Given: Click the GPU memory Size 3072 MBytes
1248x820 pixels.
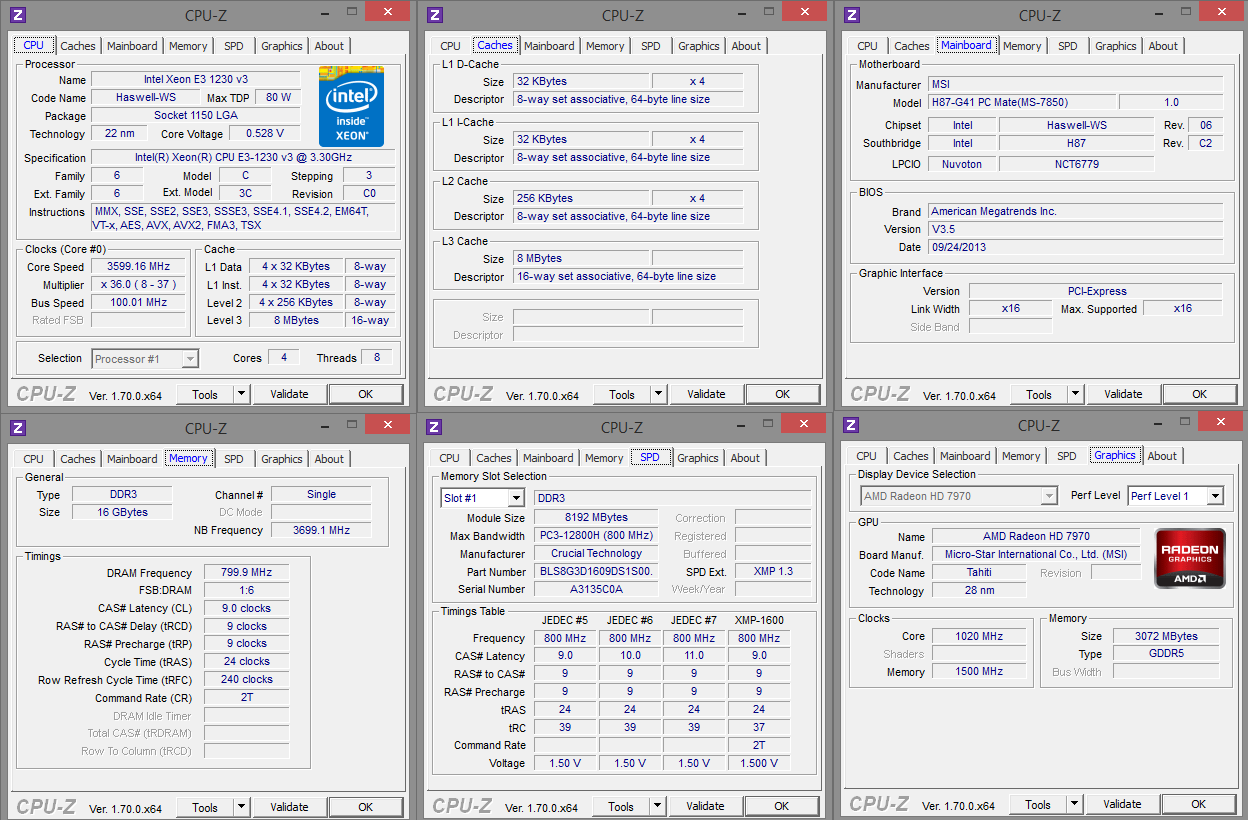Looking at the screenshot, I should tap(1166, 636).
